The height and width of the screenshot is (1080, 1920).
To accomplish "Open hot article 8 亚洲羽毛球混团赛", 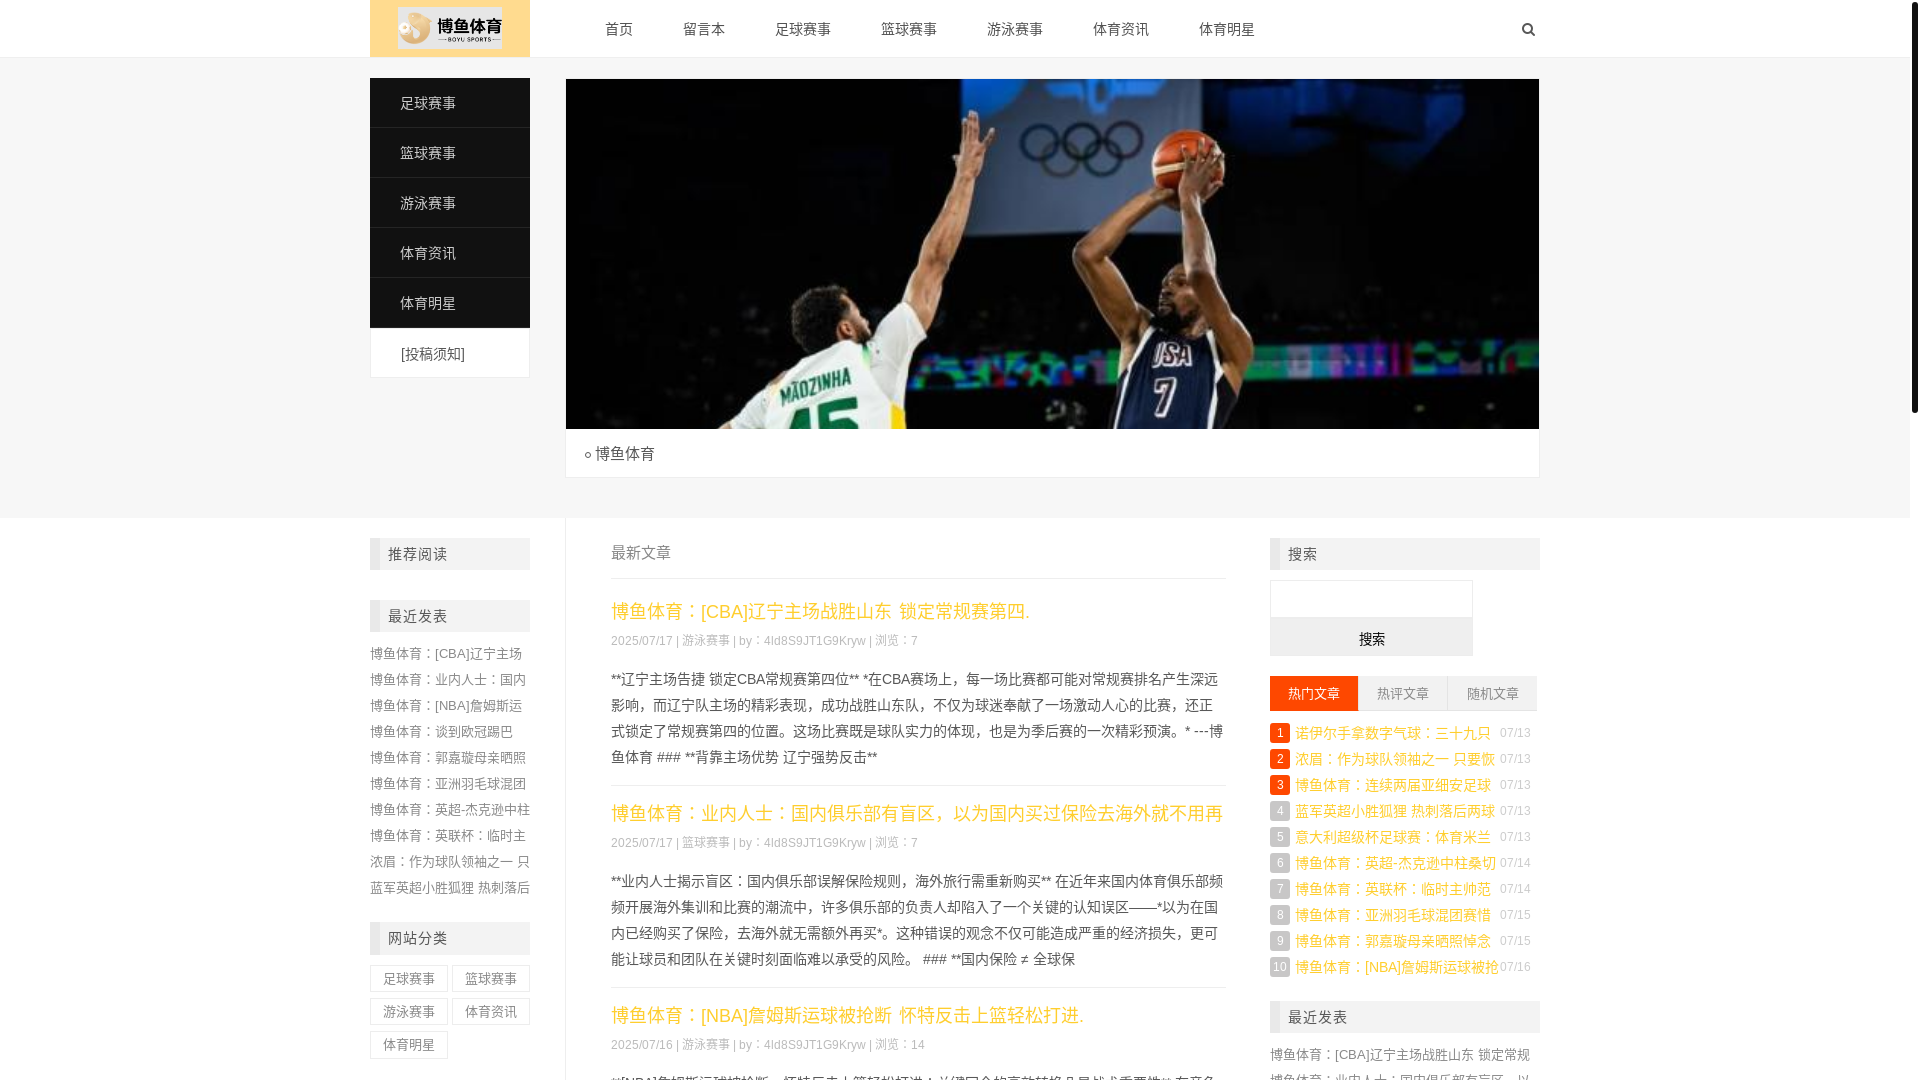I will tap(1393, 915).
